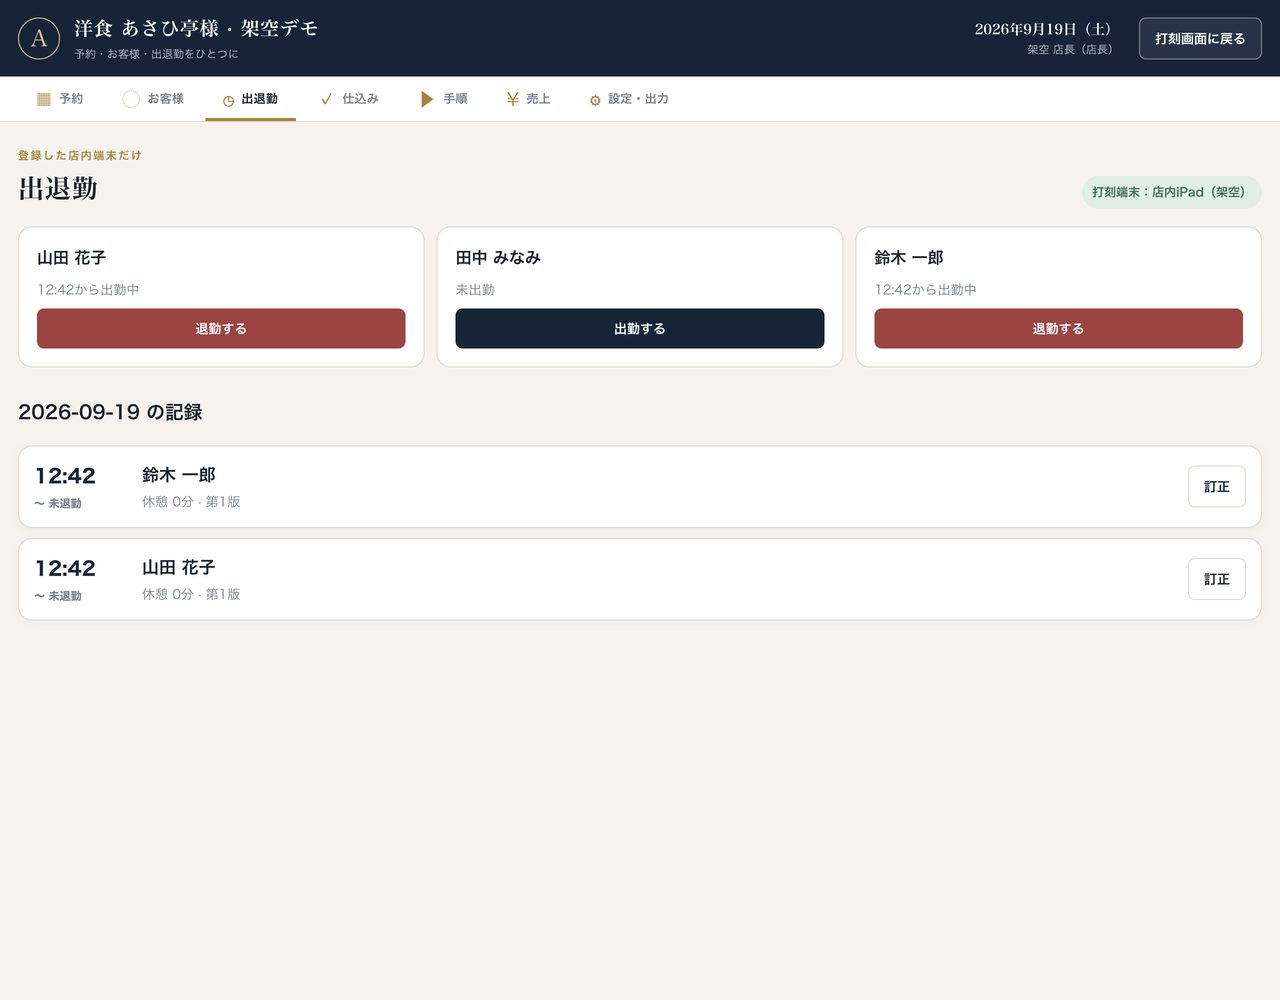Click the 設定・出力 gear icon

[595, 100]
